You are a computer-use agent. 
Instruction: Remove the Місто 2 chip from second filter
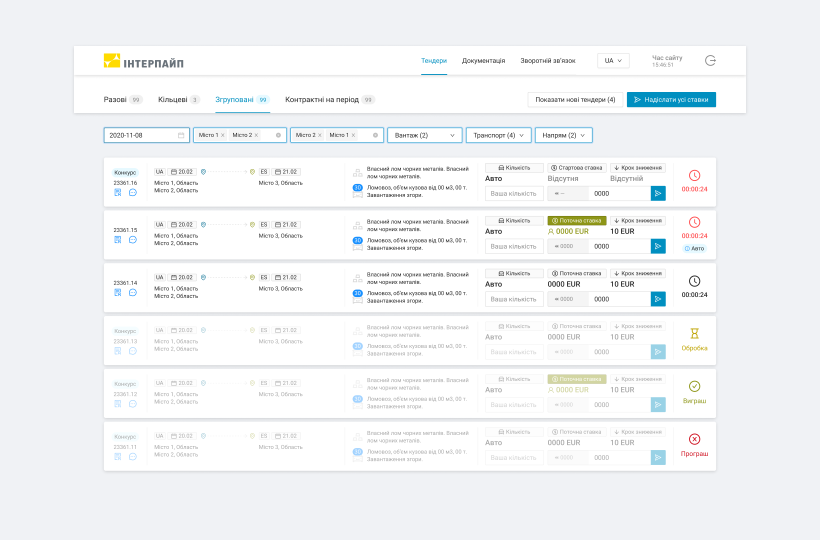coord(320,135)
